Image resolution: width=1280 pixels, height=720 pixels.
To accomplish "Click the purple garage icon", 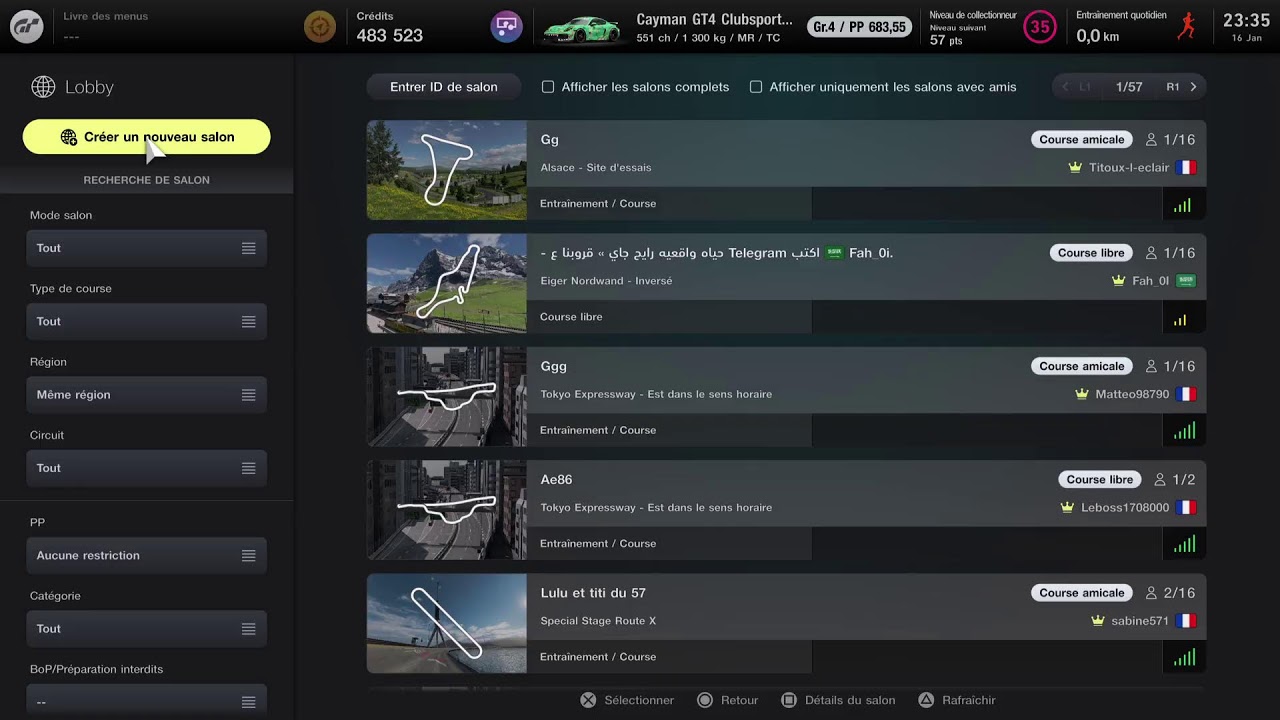I will pos(507,26).
